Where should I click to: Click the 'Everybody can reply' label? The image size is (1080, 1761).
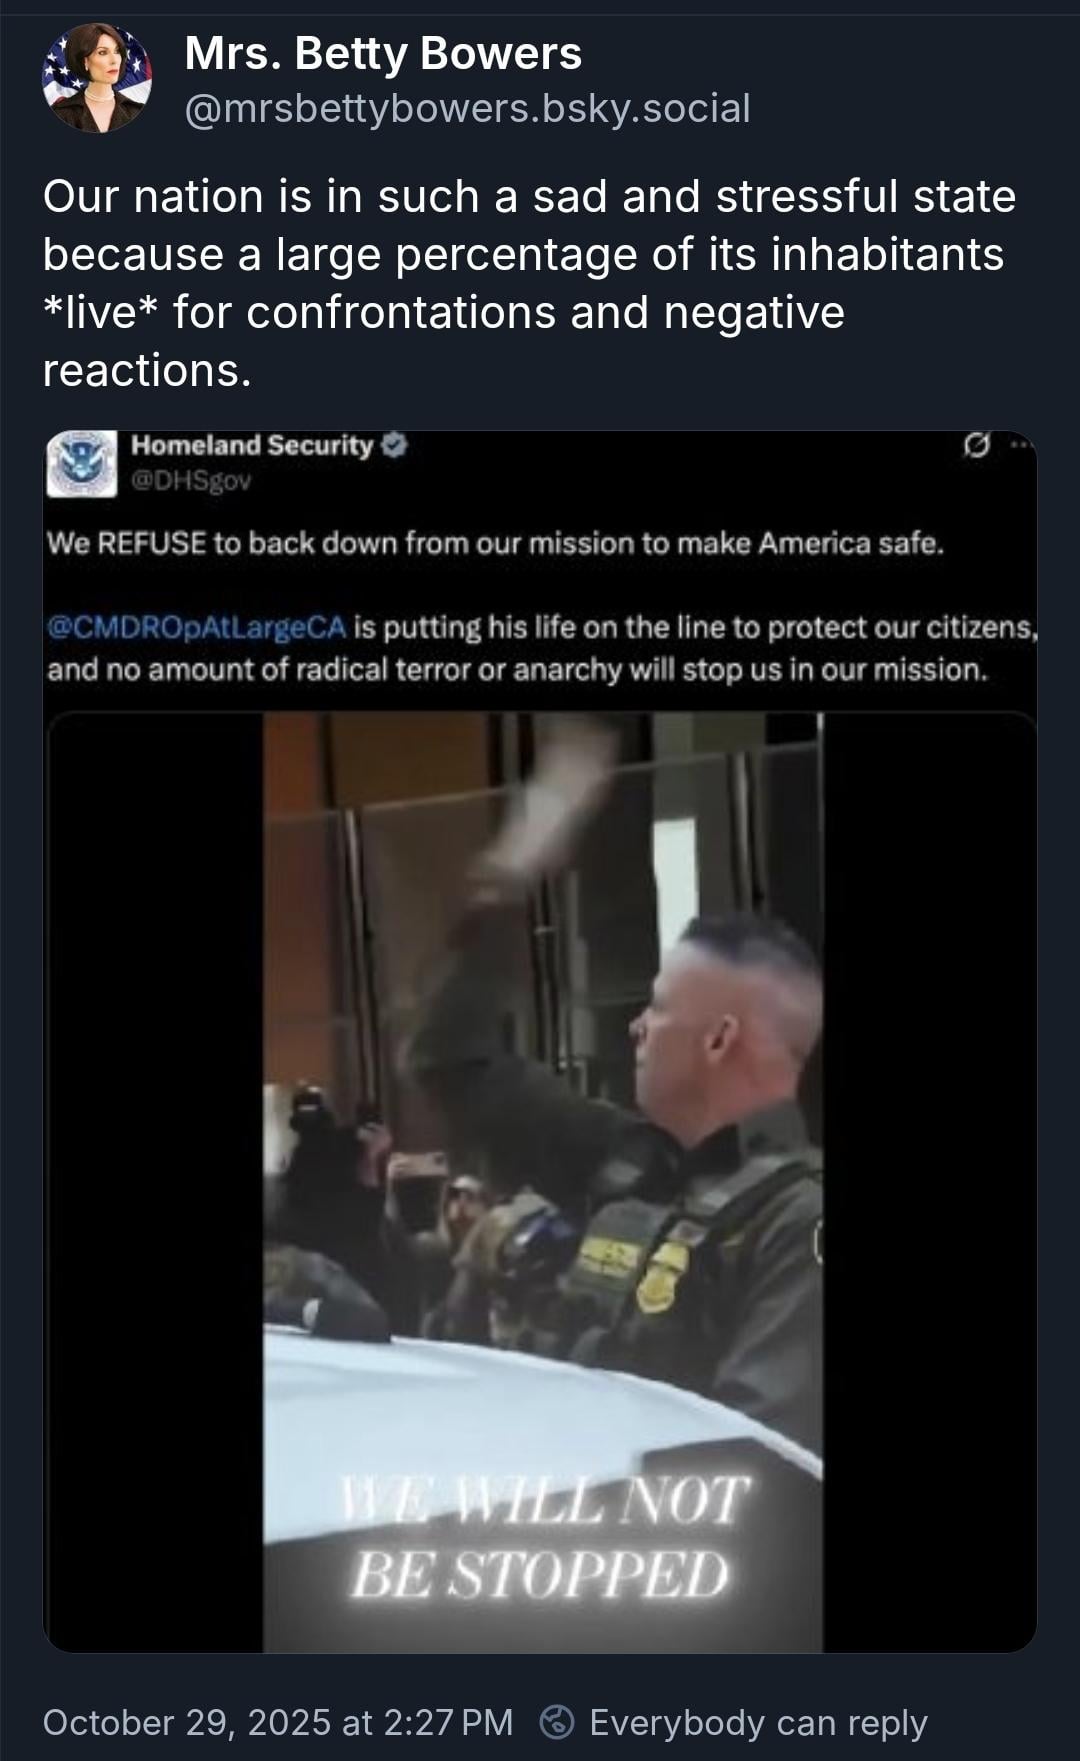(x=759, y=1722)
